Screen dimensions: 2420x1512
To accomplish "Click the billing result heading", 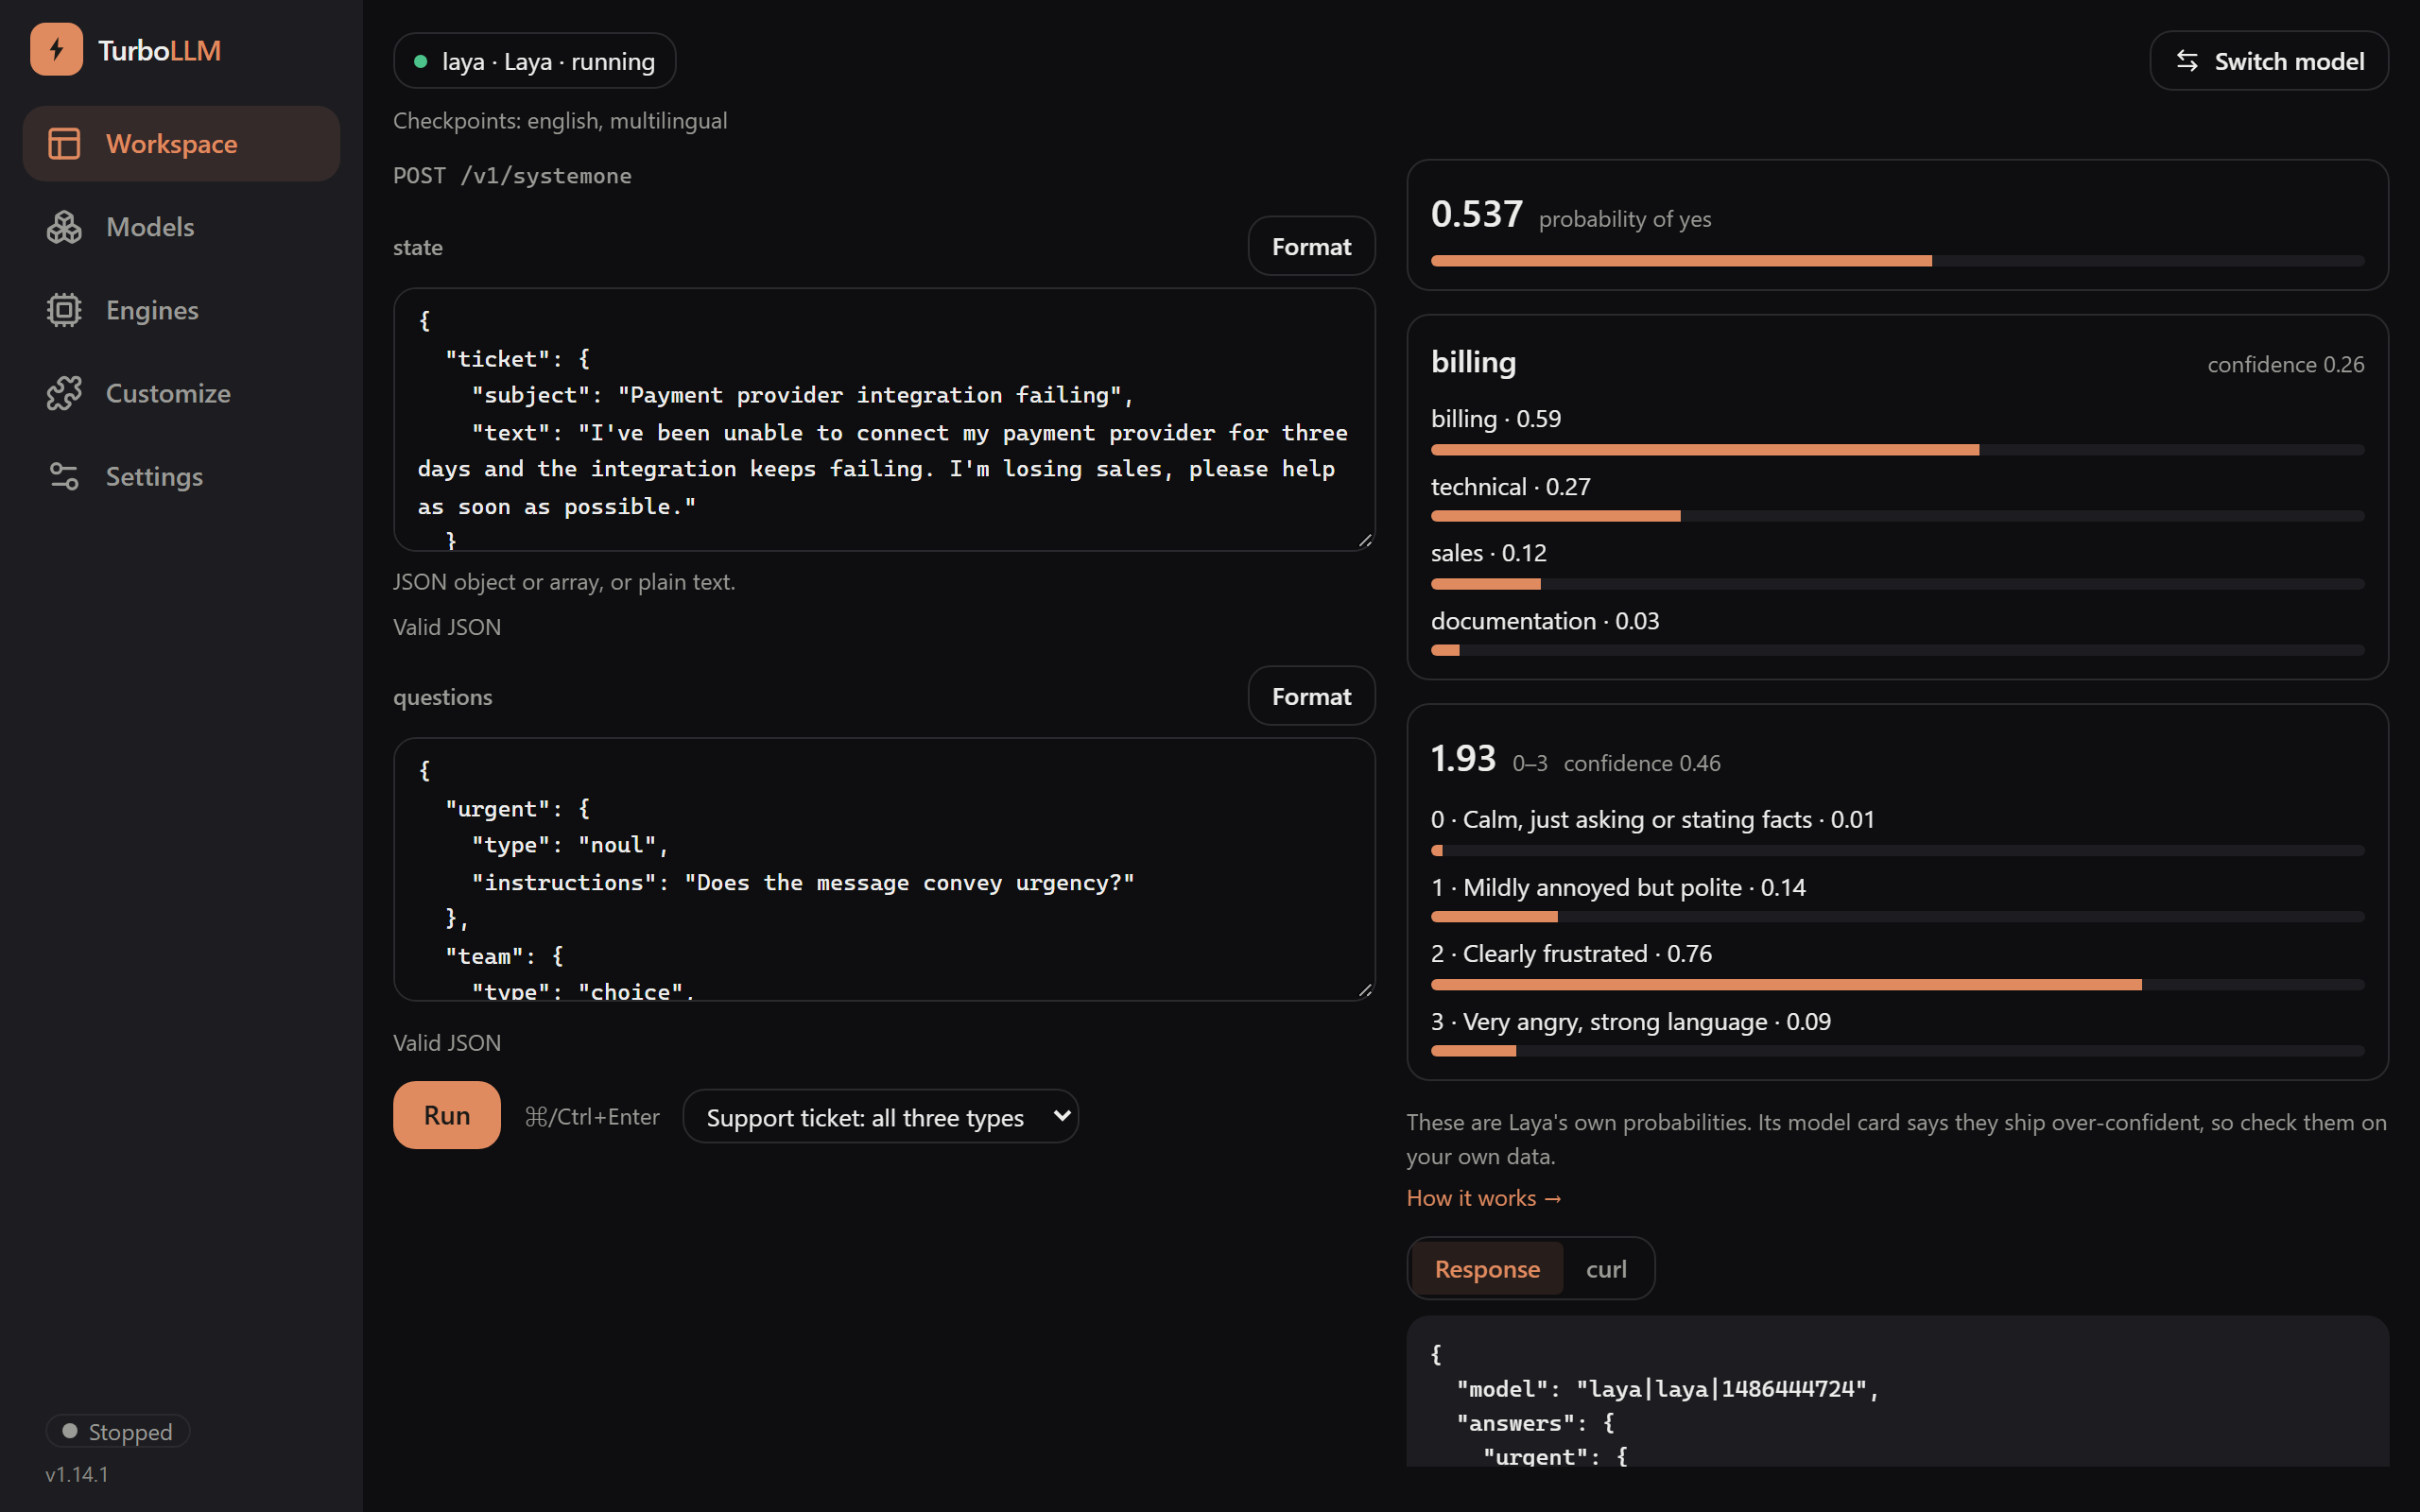I will click(1473, 361).
